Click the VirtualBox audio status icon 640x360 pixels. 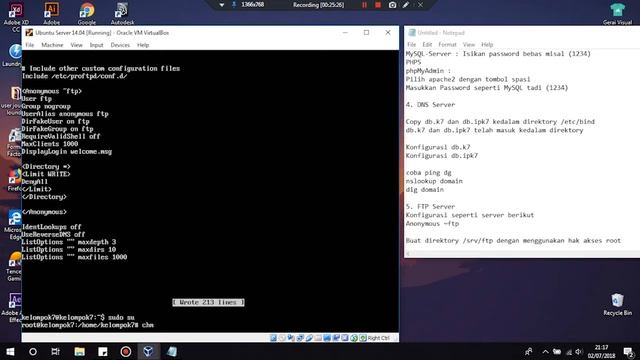point(291,338)
